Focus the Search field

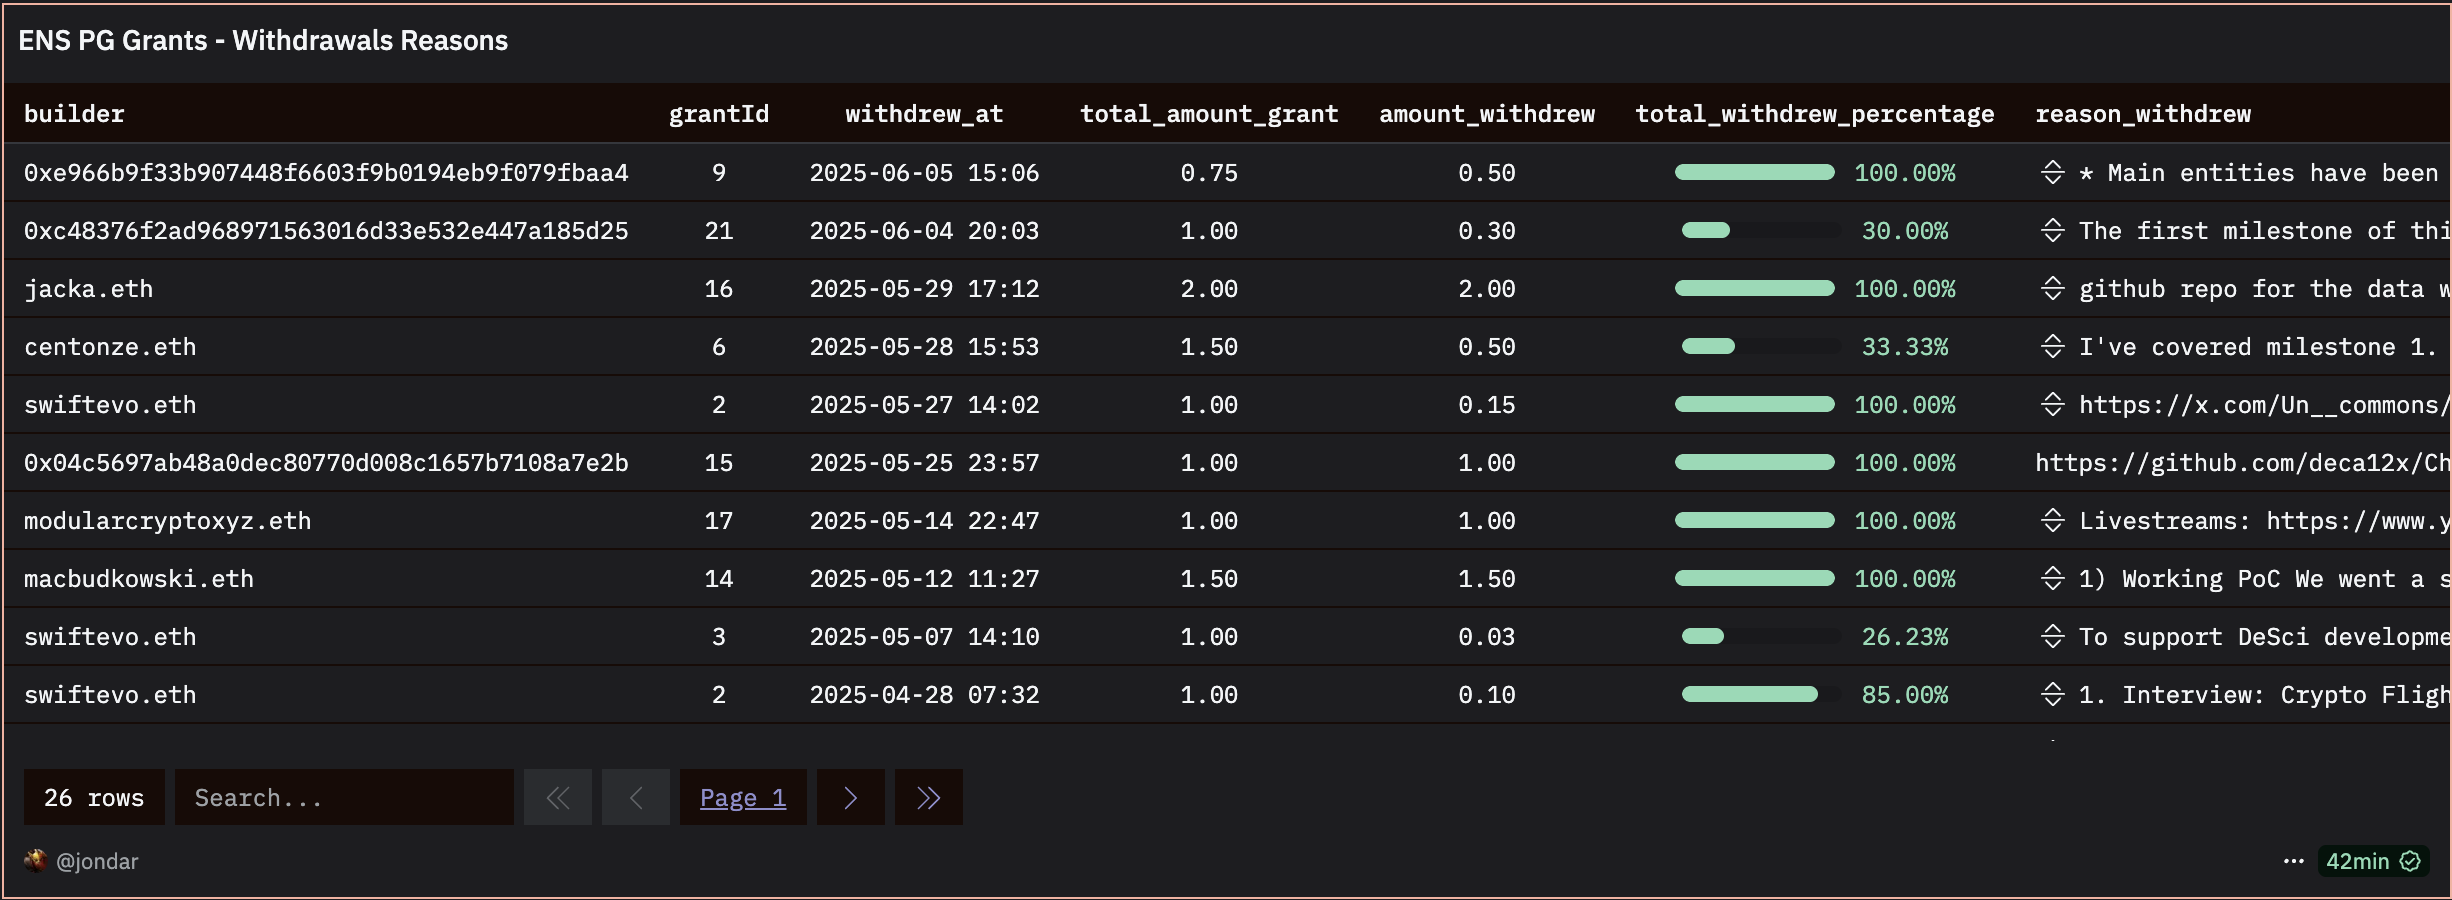(x=344, y=797)
